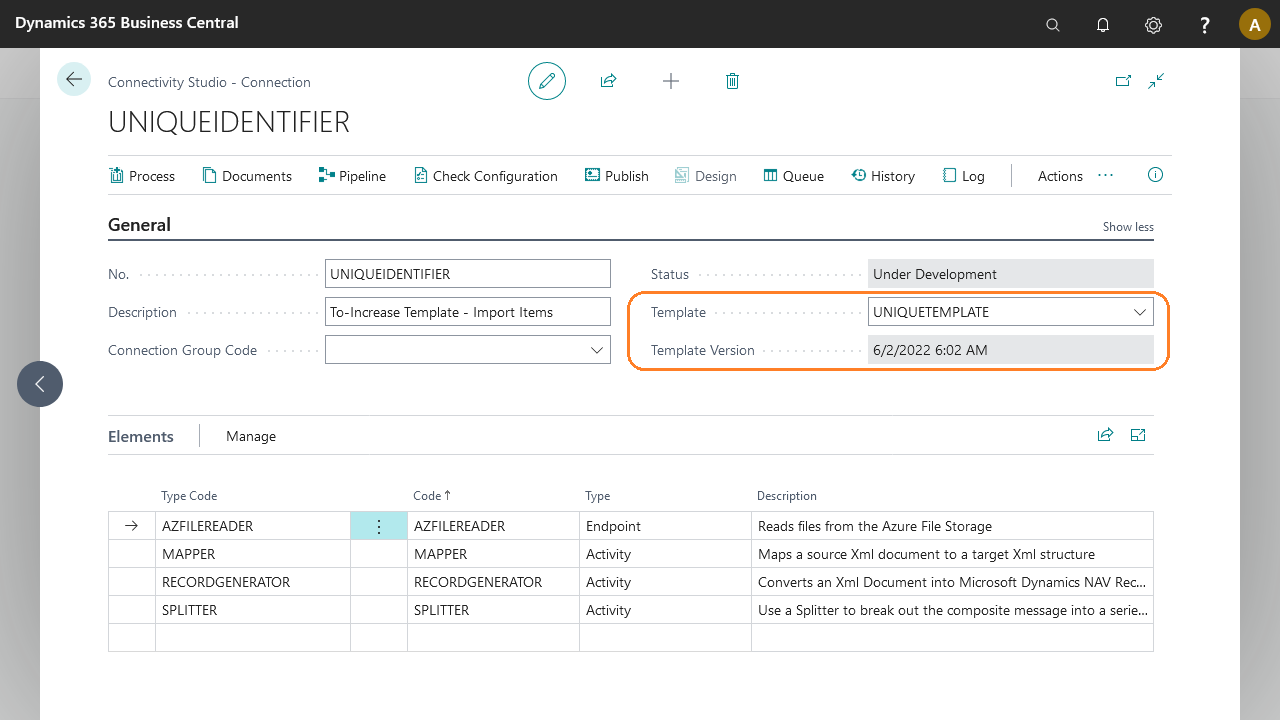Click the Description input field

coord(468,312)
